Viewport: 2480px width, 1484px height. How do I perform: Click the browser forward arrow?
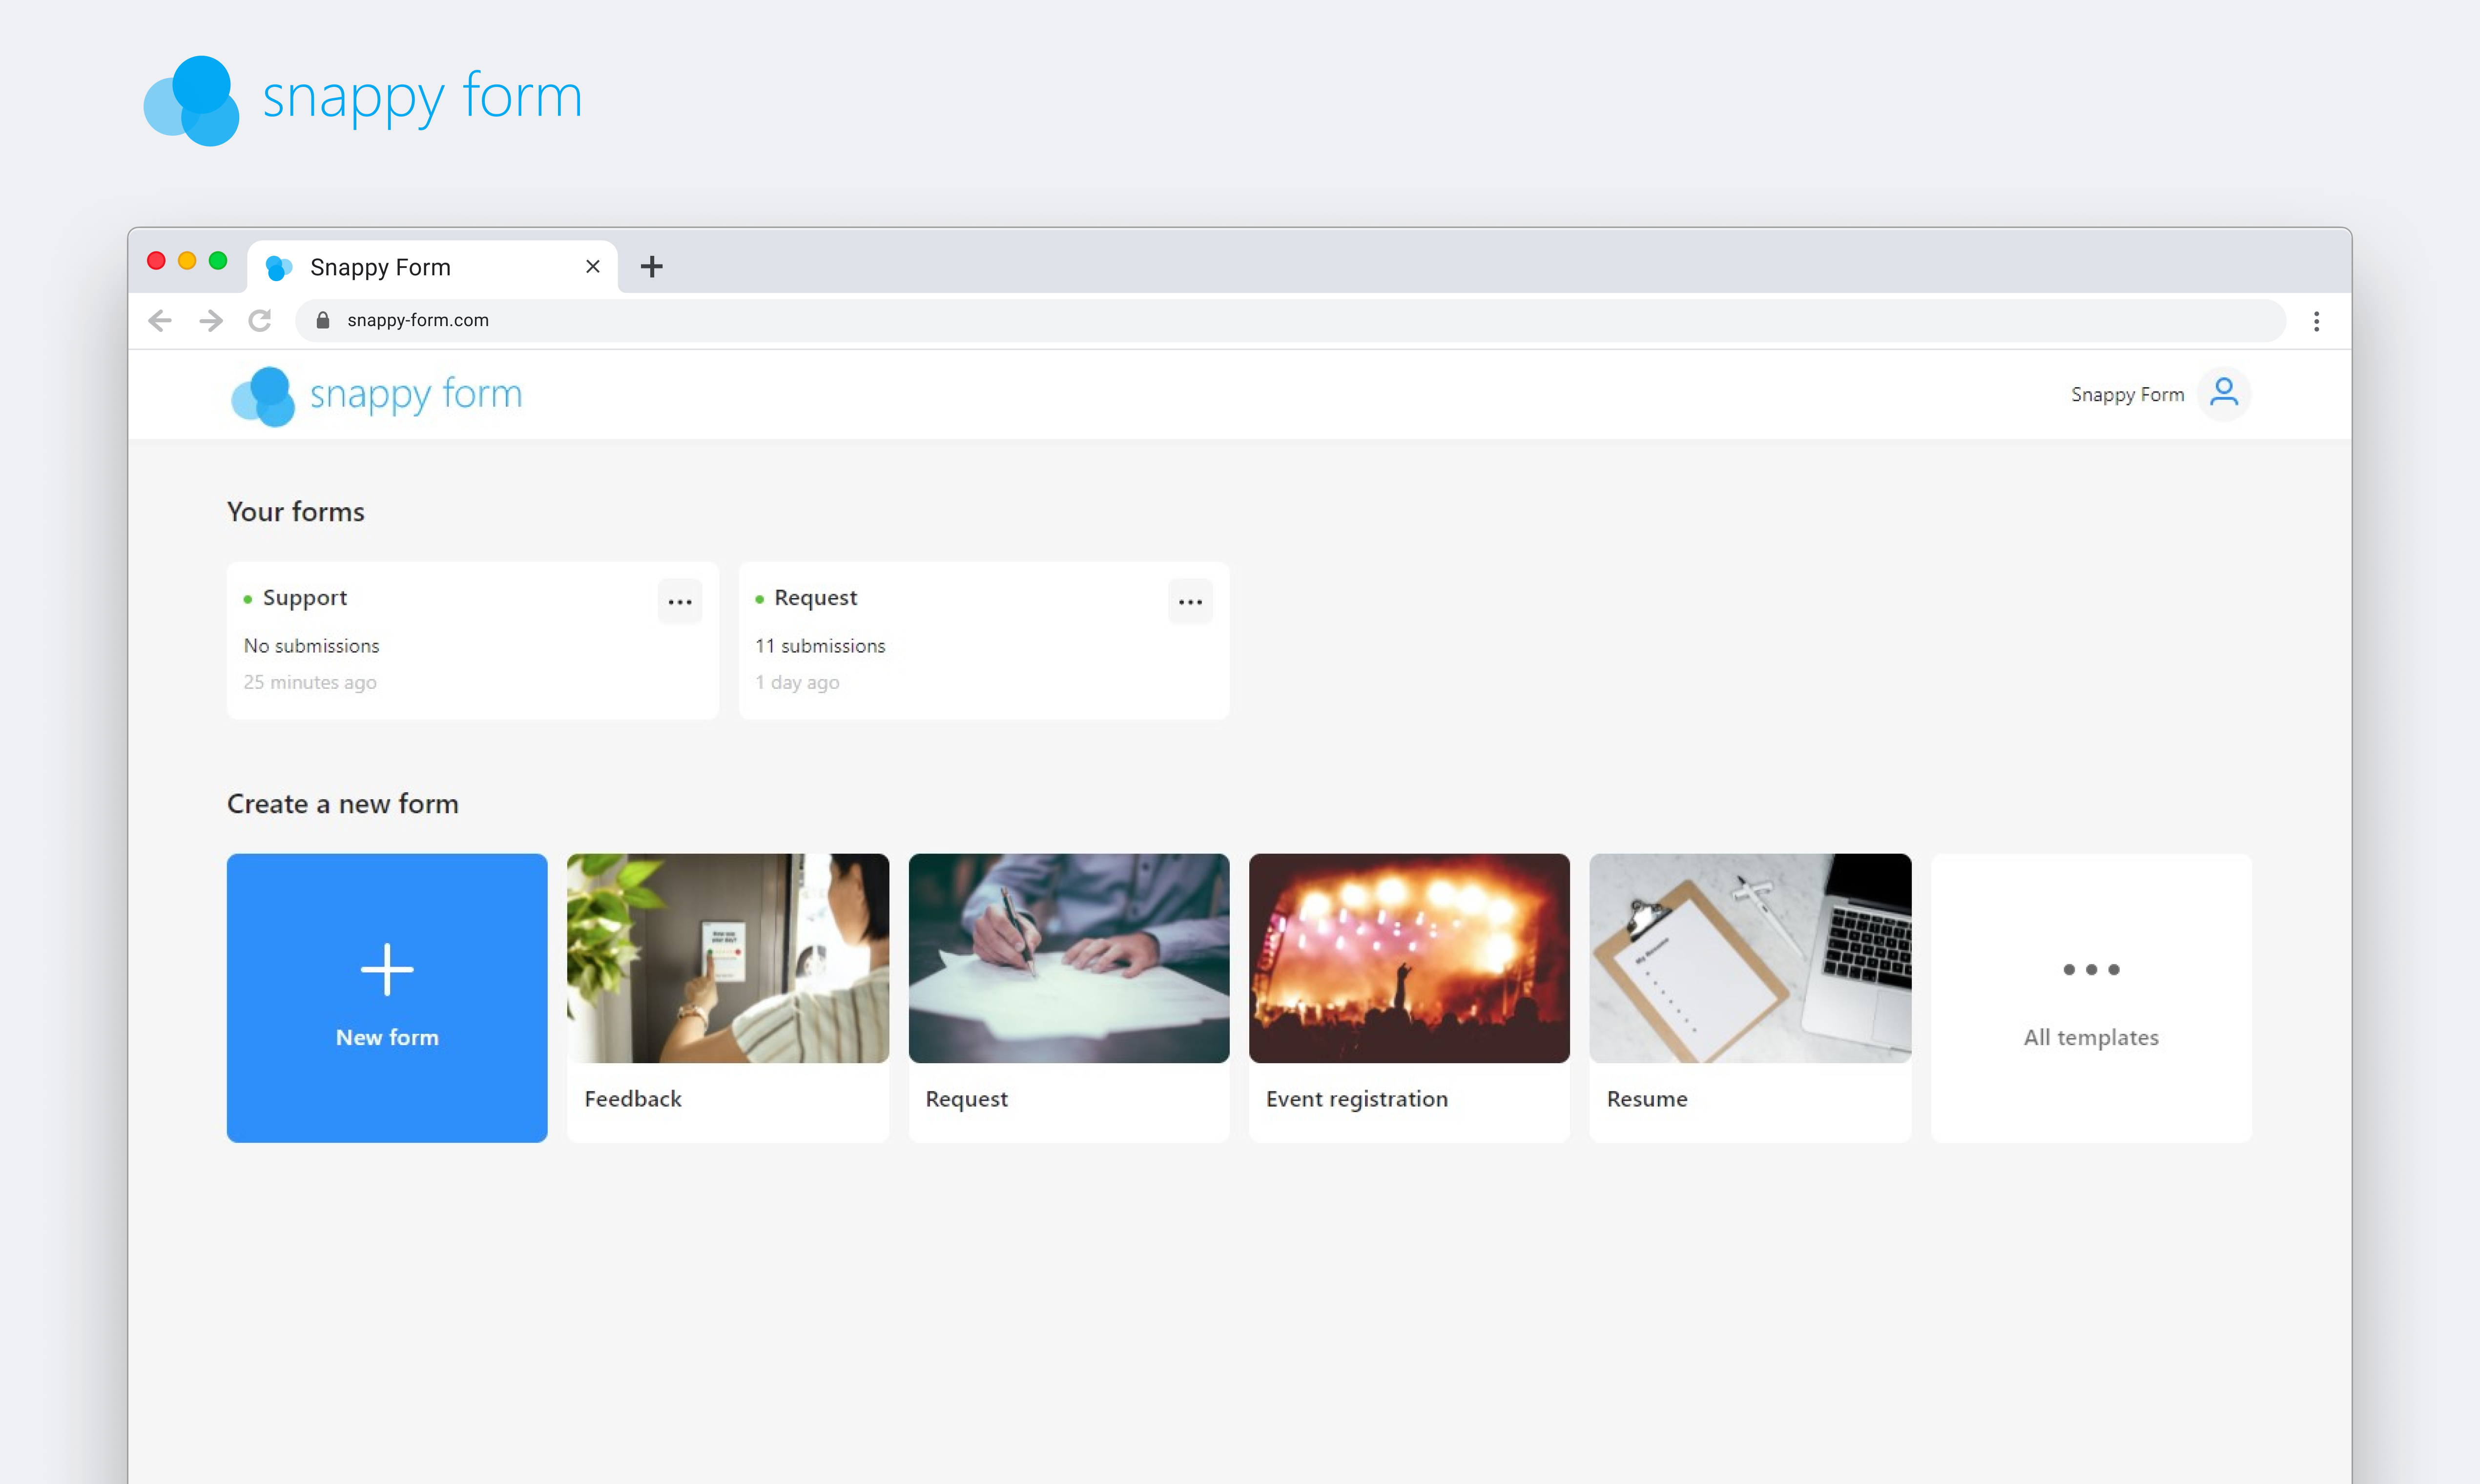click(x=210, y=320)
